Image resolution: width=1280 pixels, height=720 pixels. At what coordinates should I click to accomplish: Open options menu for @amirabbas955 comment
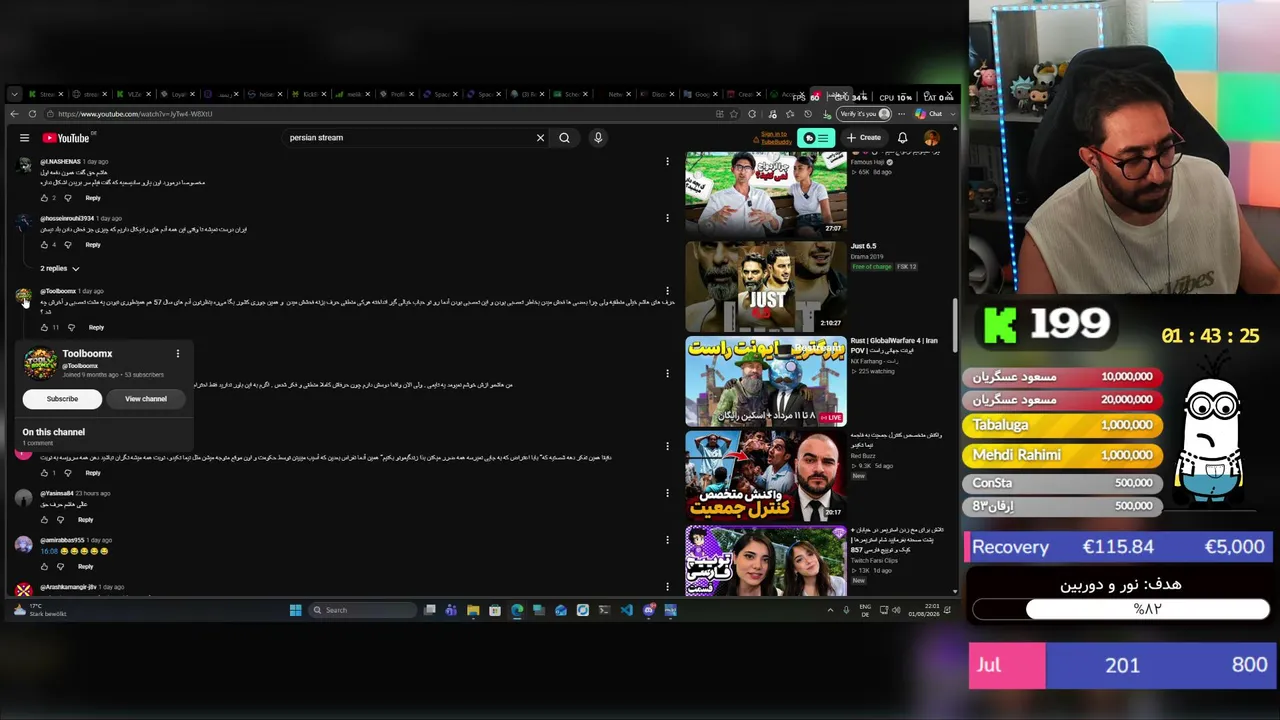click(667, 540)
